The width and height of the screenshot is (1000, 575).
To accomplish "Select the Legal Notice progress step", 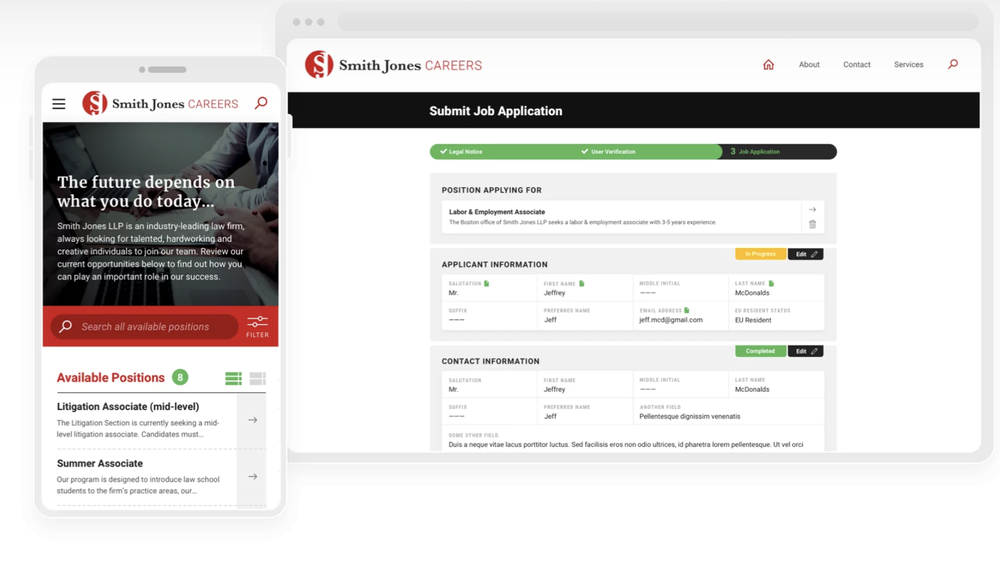I will point(461,152).
